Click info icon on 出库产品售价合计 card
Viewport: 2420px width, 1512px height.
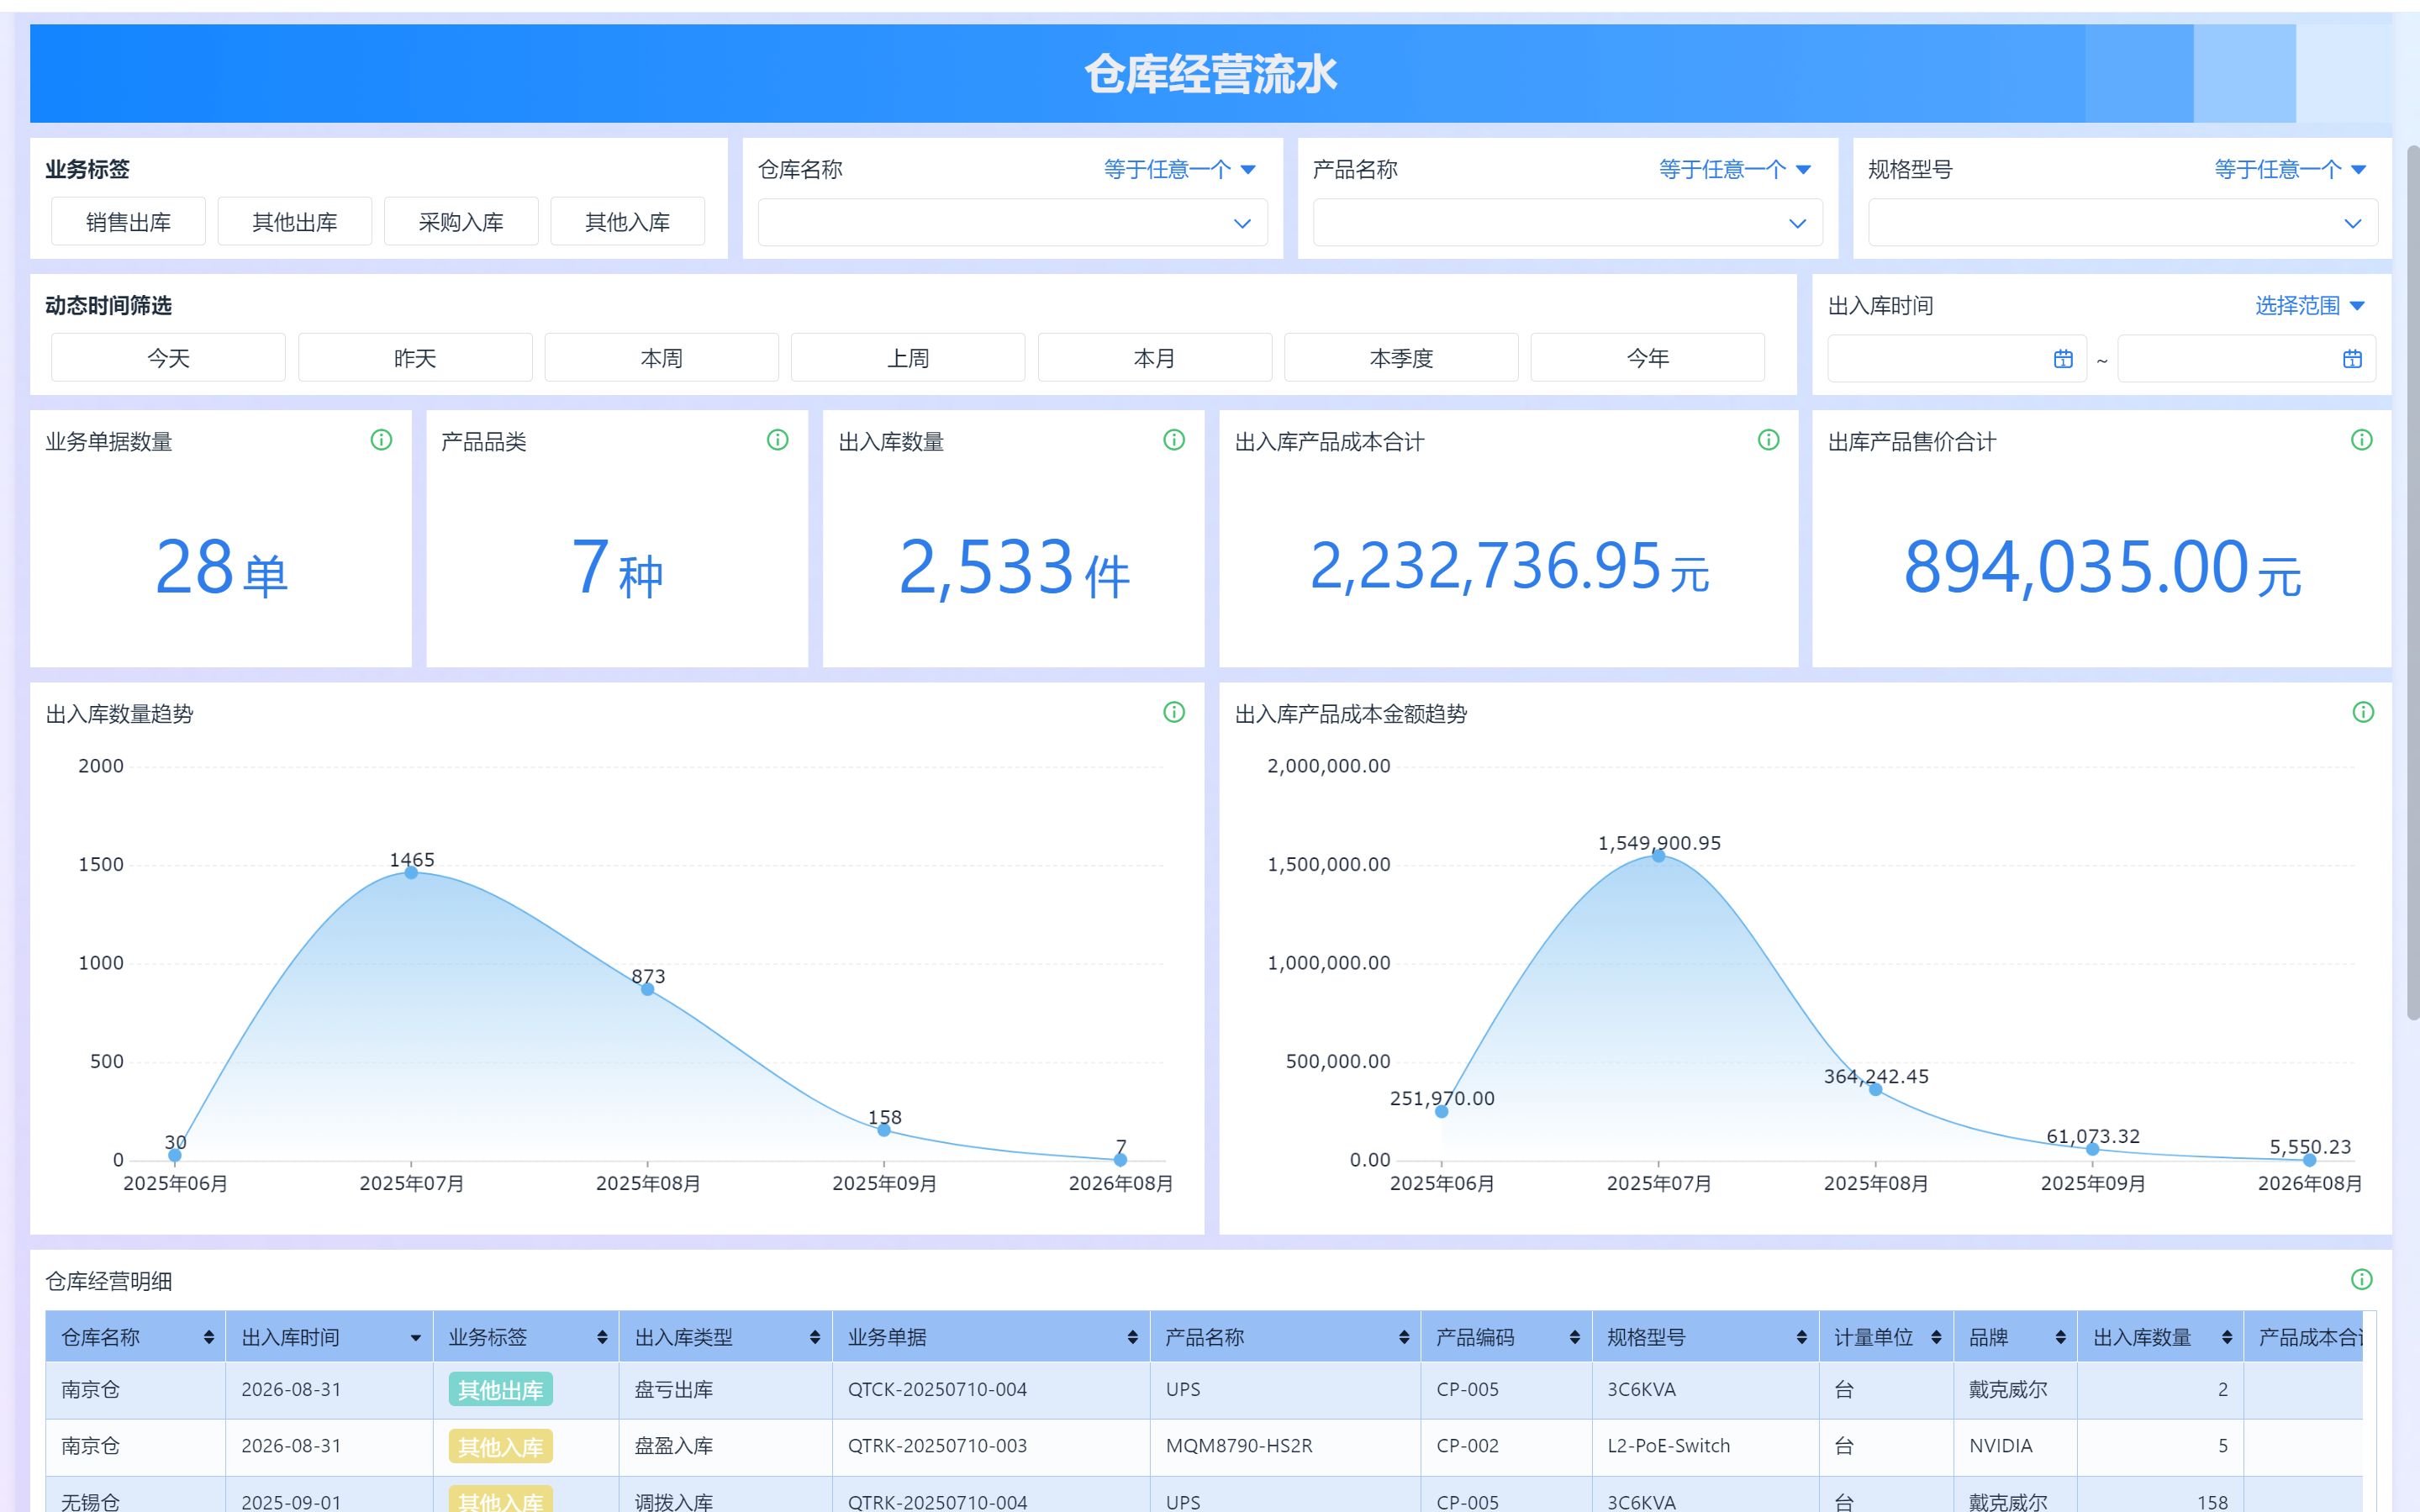click(x=2361, y=440)
